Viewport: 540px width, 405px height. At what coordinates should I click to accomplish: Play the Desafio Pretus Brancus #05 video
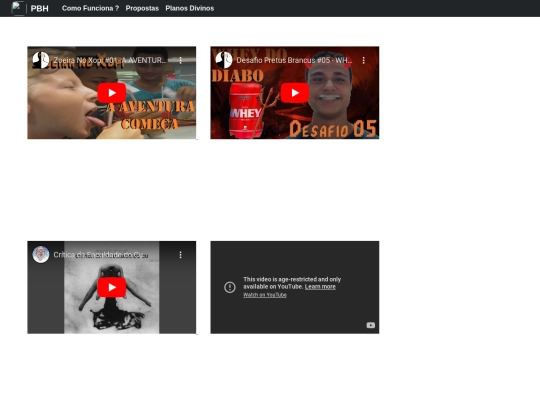click(295, 93)
